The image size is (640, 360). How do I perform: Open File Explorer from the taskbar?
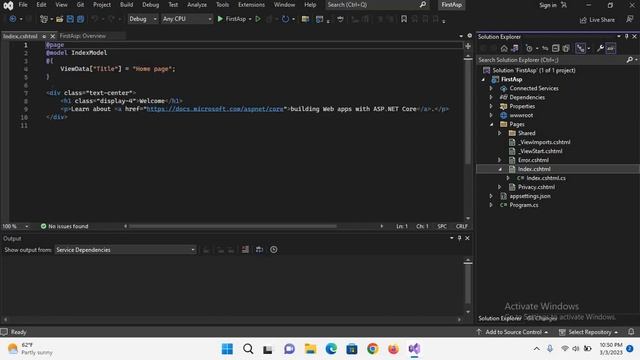point(311,349)
